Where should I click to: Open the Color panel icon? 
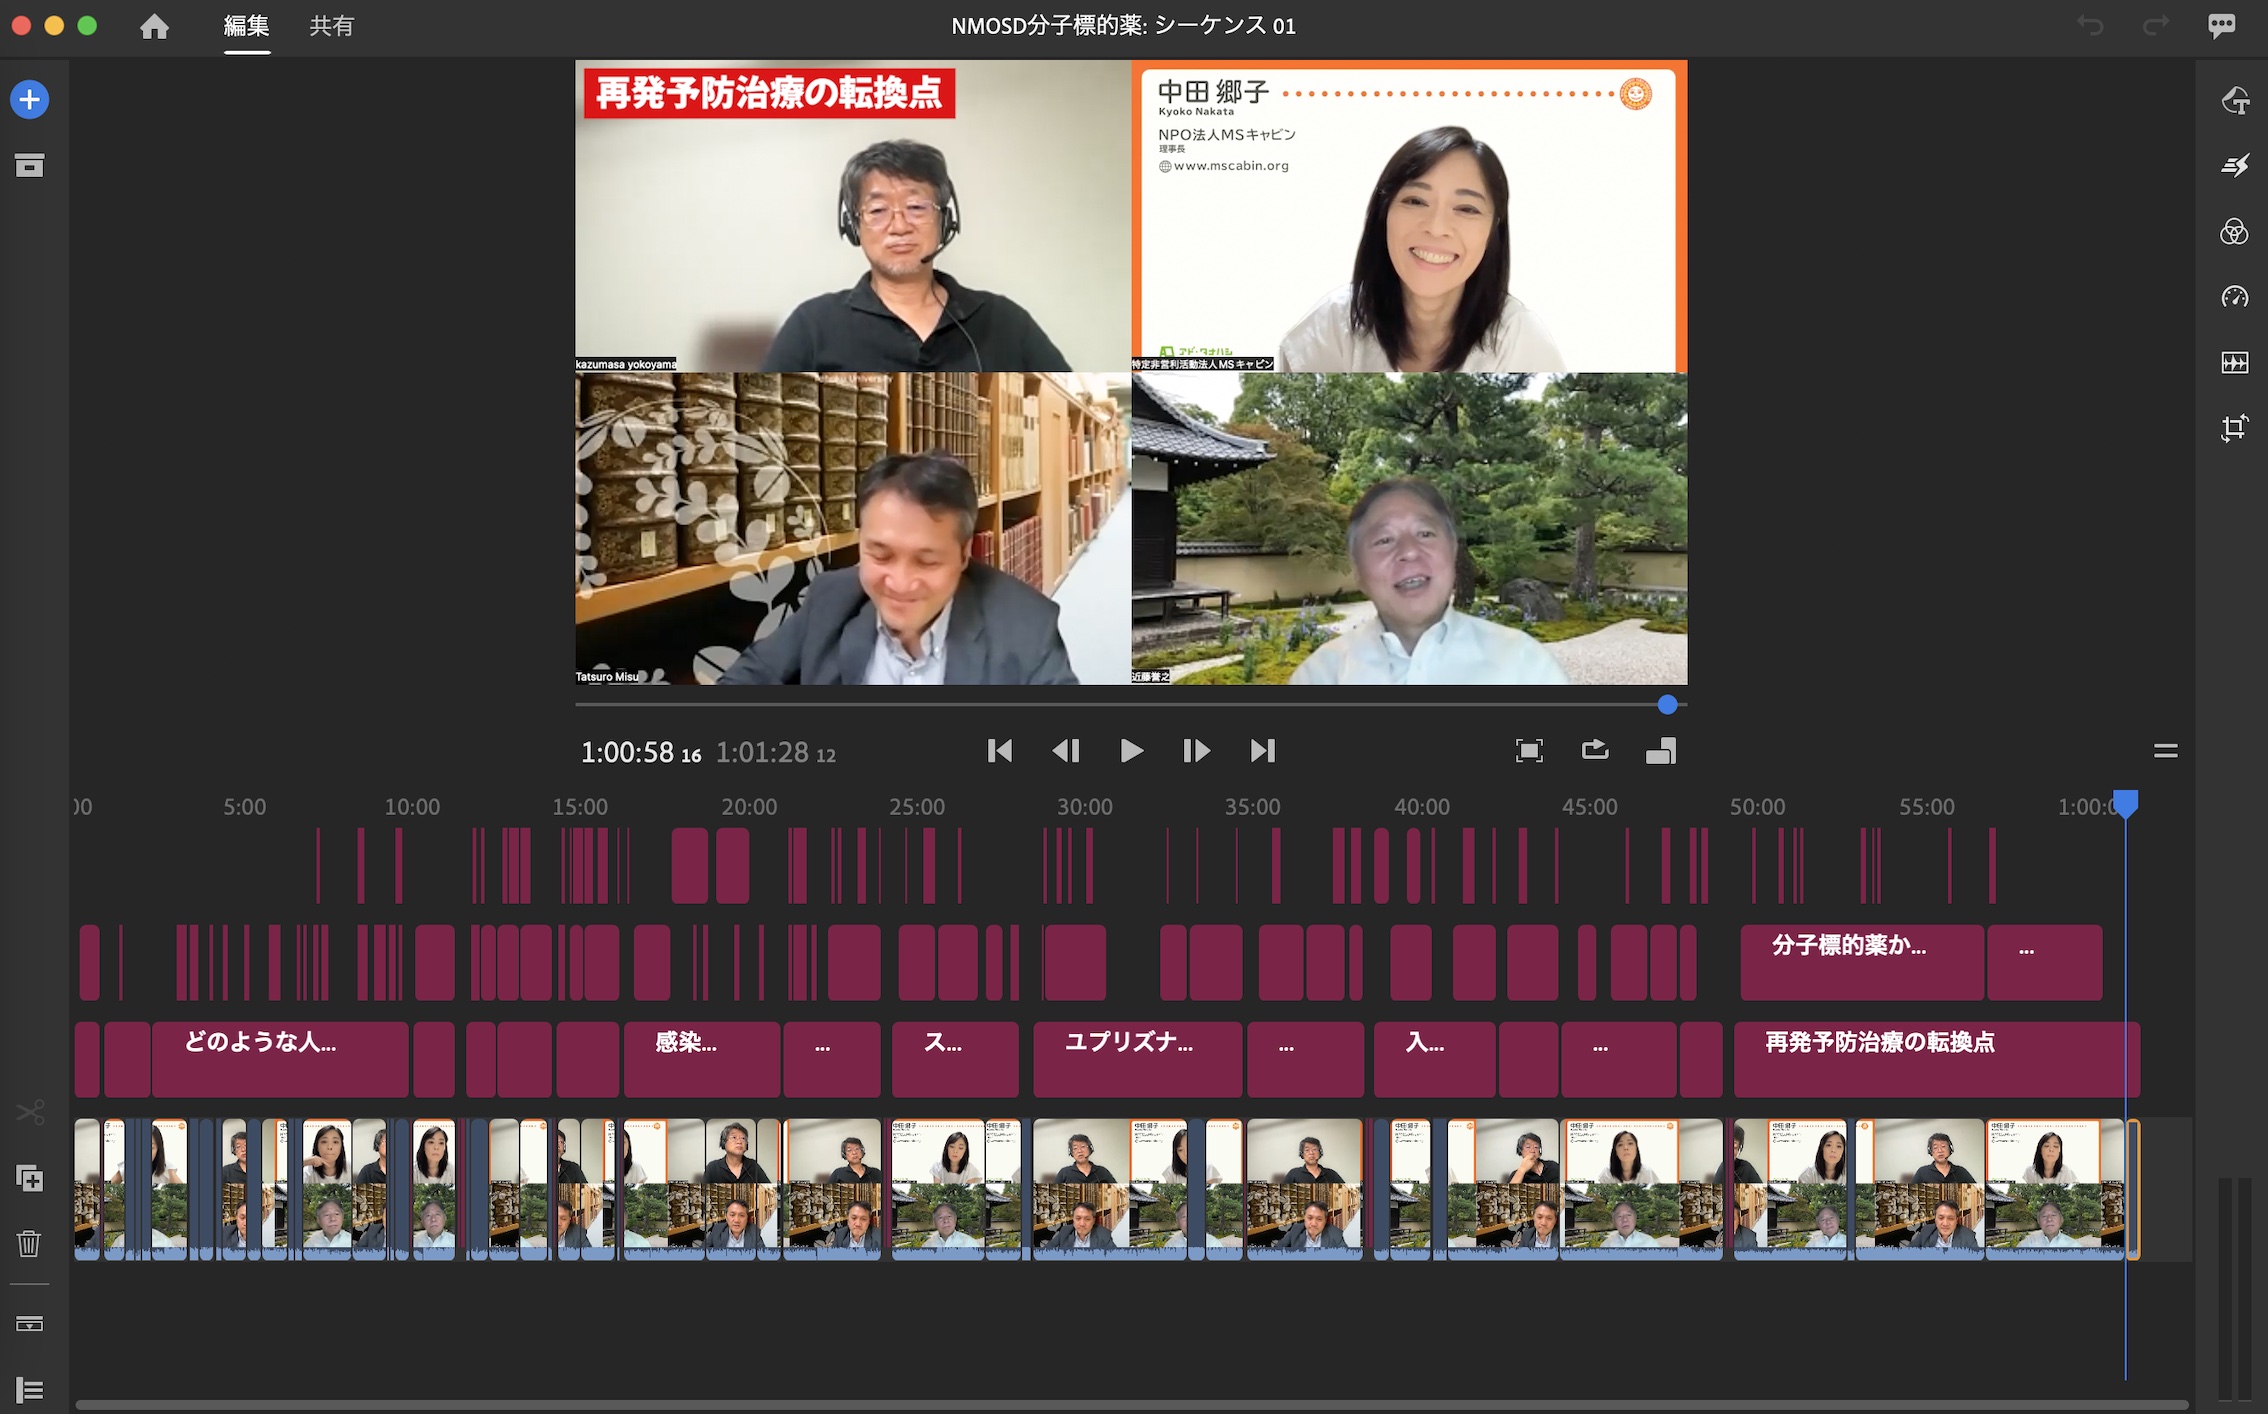2234,232
